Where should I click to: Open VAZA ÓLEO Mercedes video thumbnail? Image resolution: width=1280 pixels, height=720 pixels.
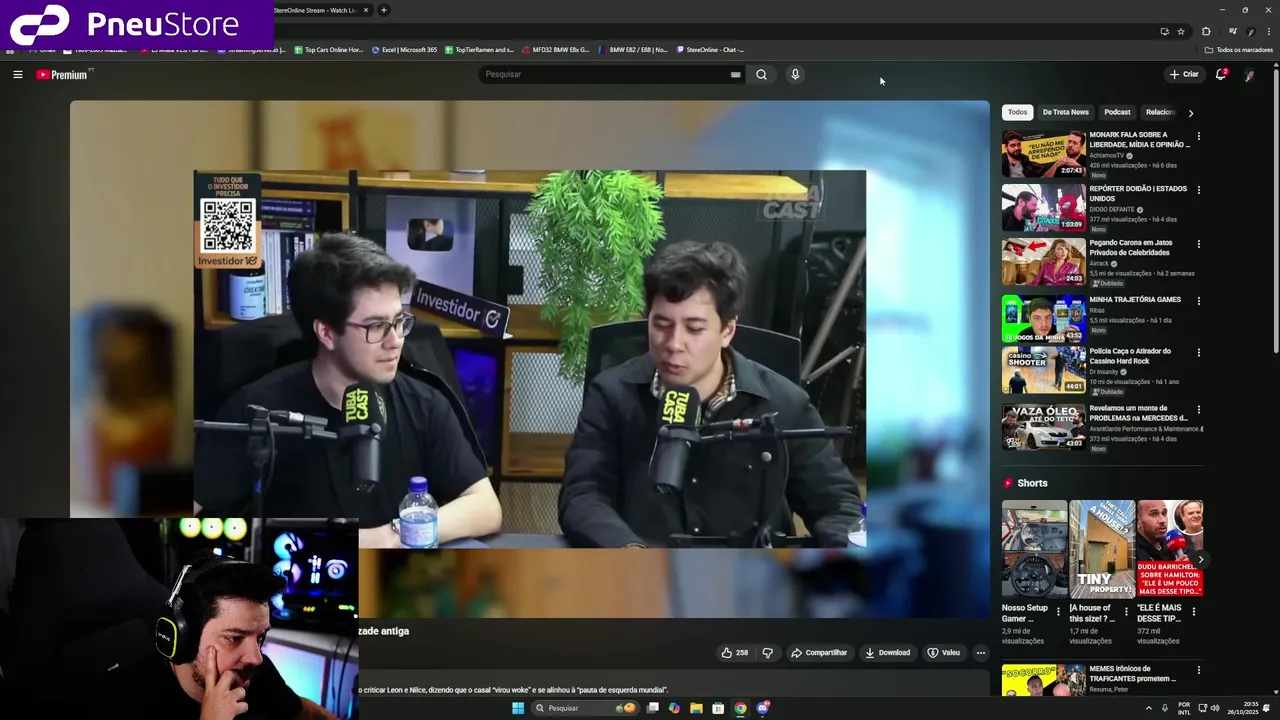[x=1043, y=428]
